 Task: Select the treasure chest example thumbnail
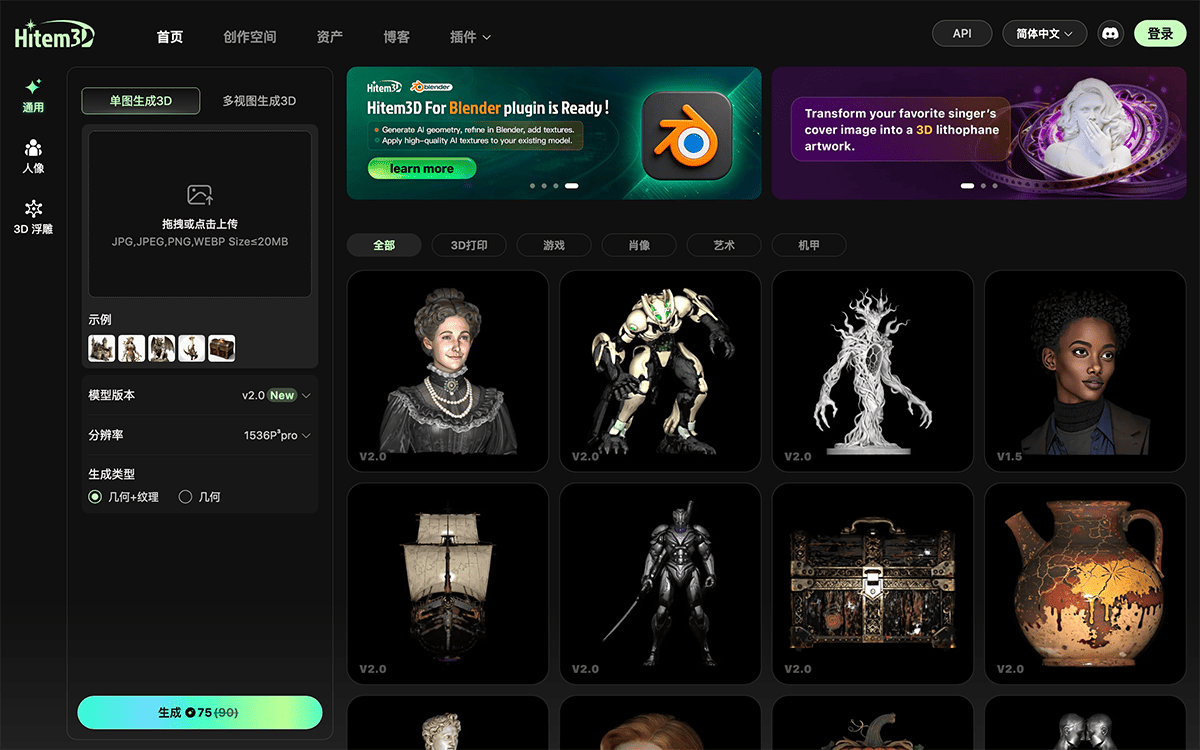[222, 348]
